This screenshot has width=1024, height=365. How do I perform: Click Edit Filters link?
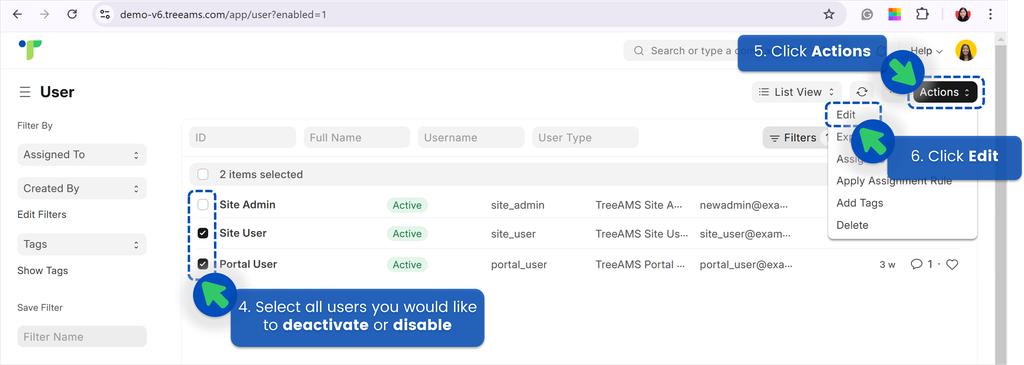(42, 214)
